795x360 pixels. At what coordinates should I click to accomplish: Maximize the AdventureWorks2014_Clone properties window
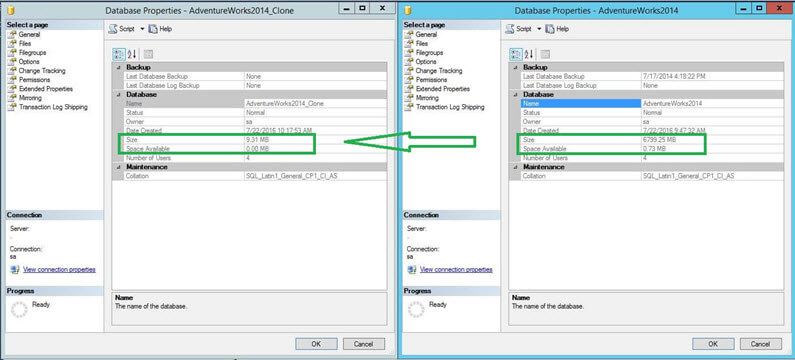(362, 8)
